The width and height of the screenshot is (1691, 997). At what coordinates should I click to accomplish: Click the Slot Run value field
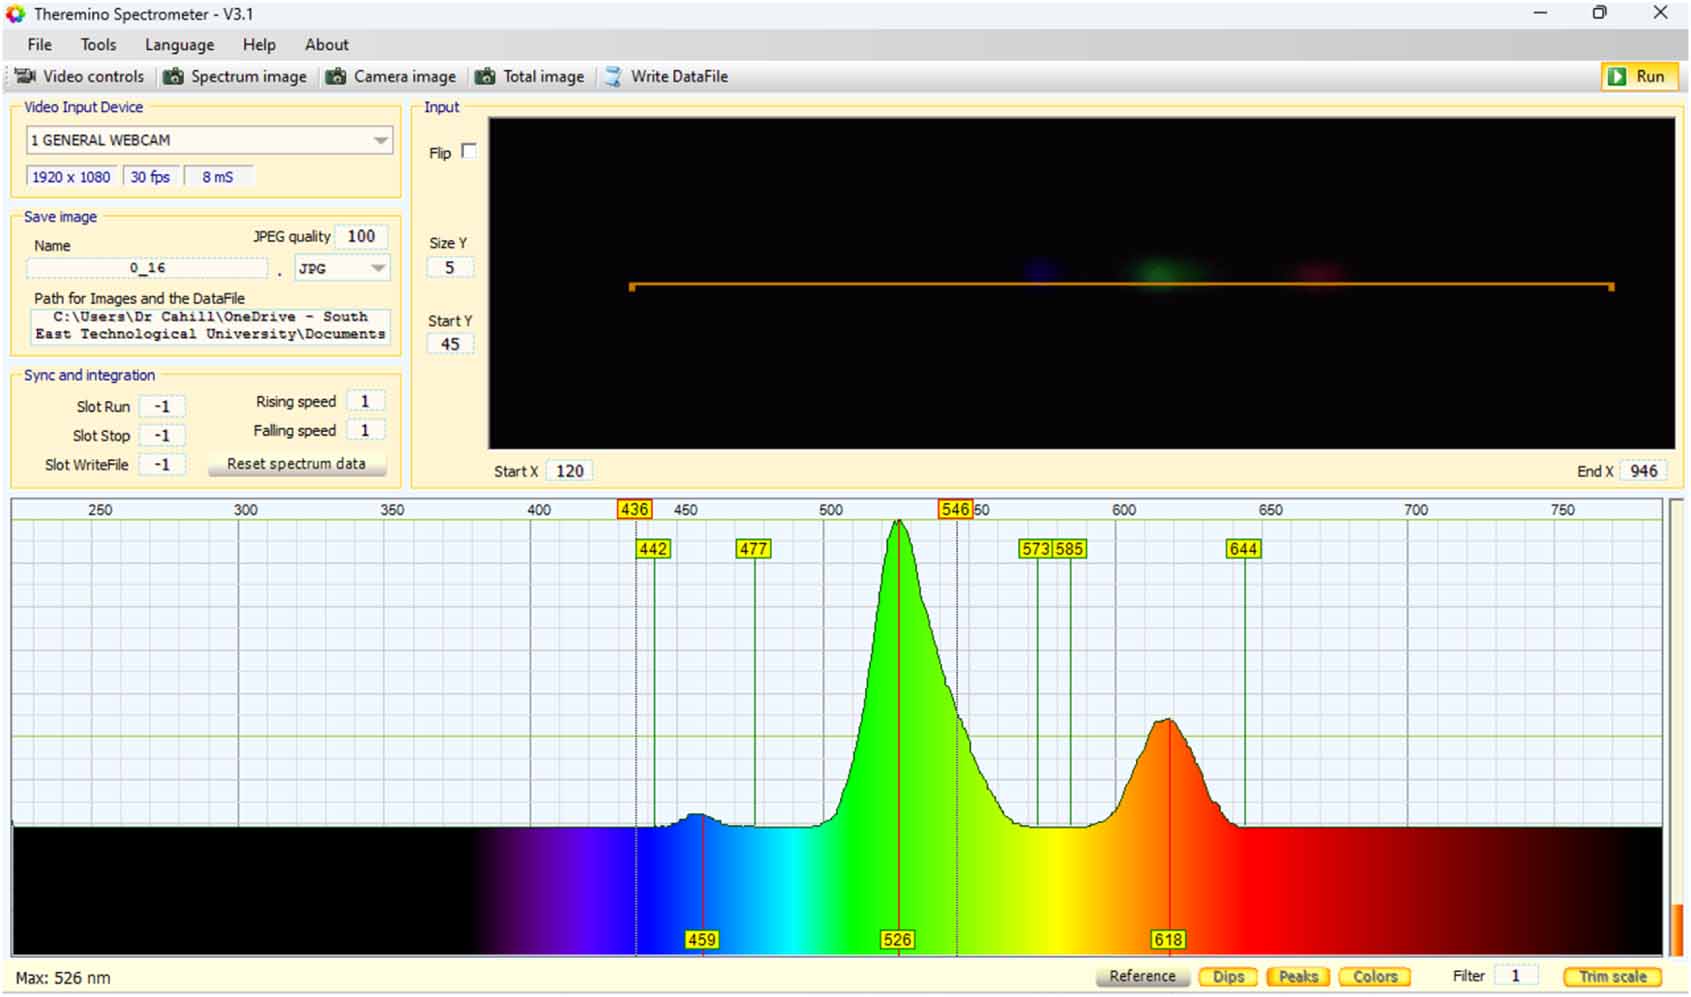162,406
